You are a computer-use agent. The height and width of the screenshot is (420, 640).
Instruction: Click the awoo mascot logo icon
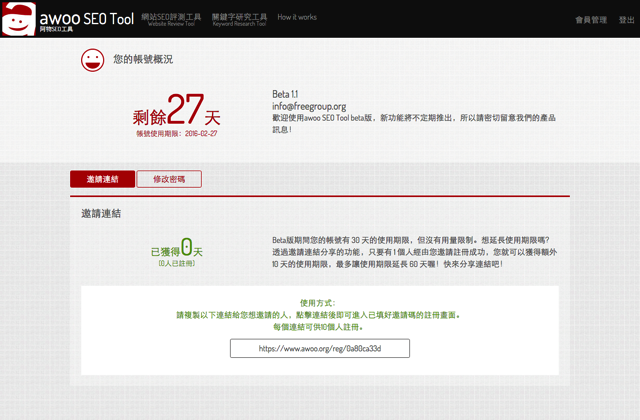pos(19,19)
